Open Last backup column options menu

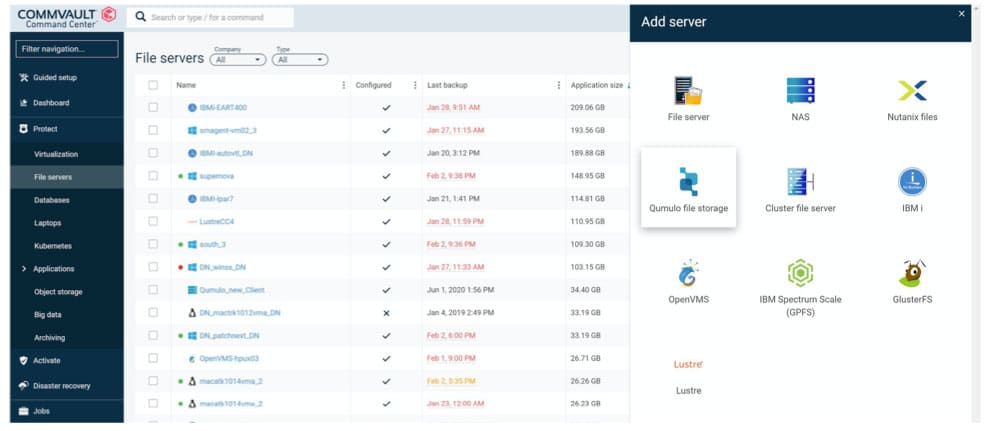[x=559, y=85]
